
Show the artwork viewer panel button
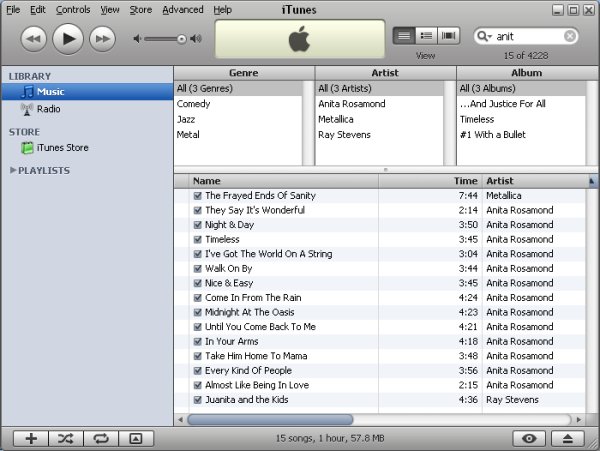tap(136, 438)
